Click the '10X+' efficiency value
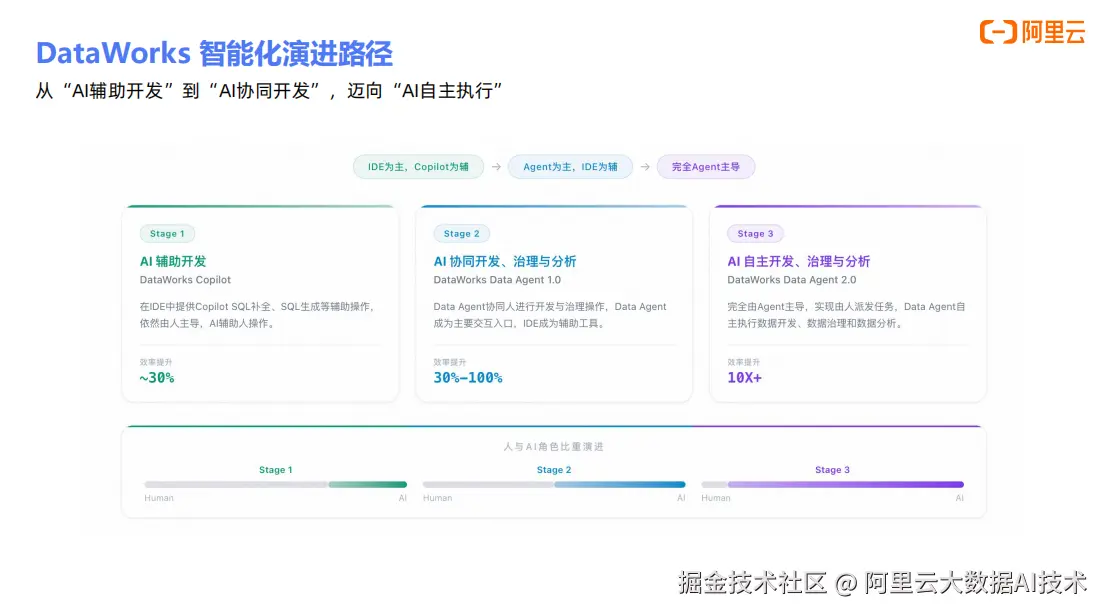 point(744,378)
